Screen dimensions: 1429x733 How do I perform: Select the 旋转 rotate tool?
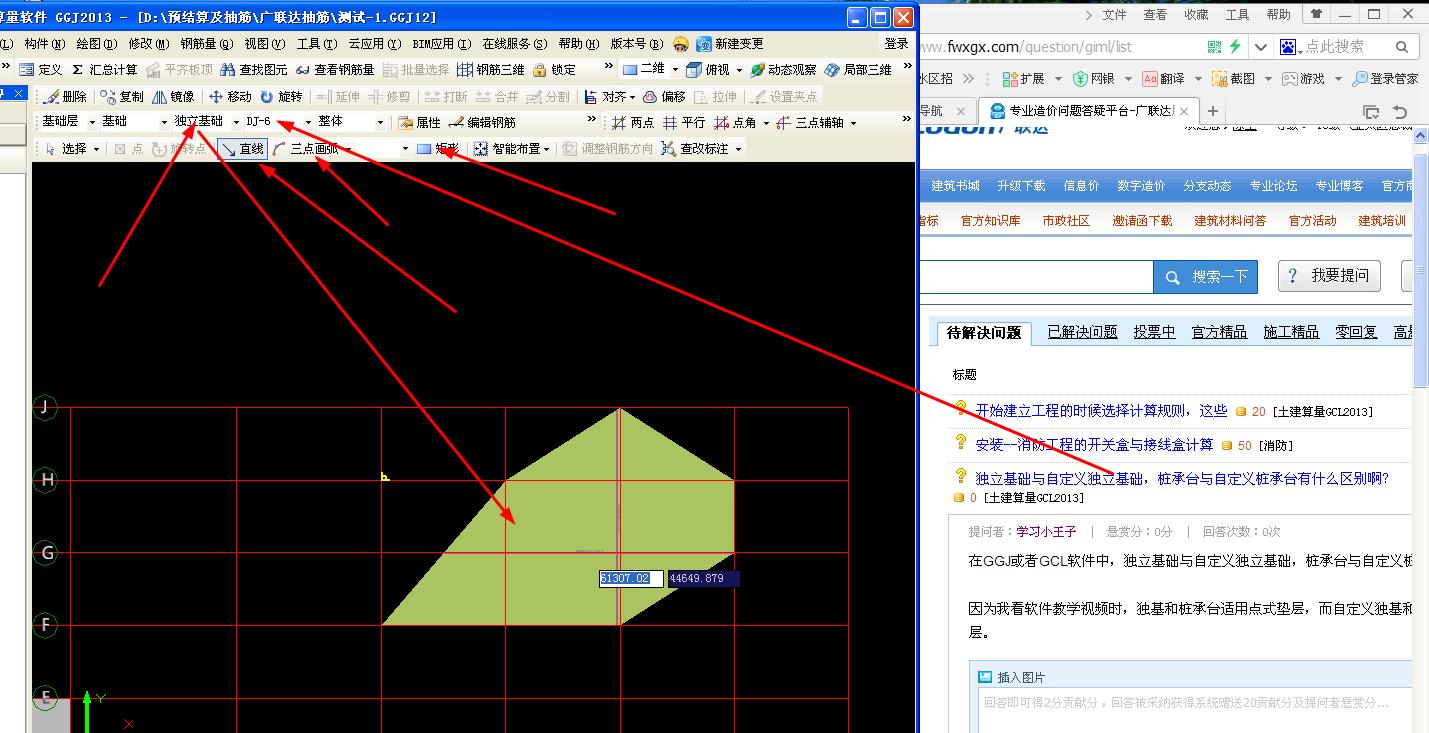(281, 97)
